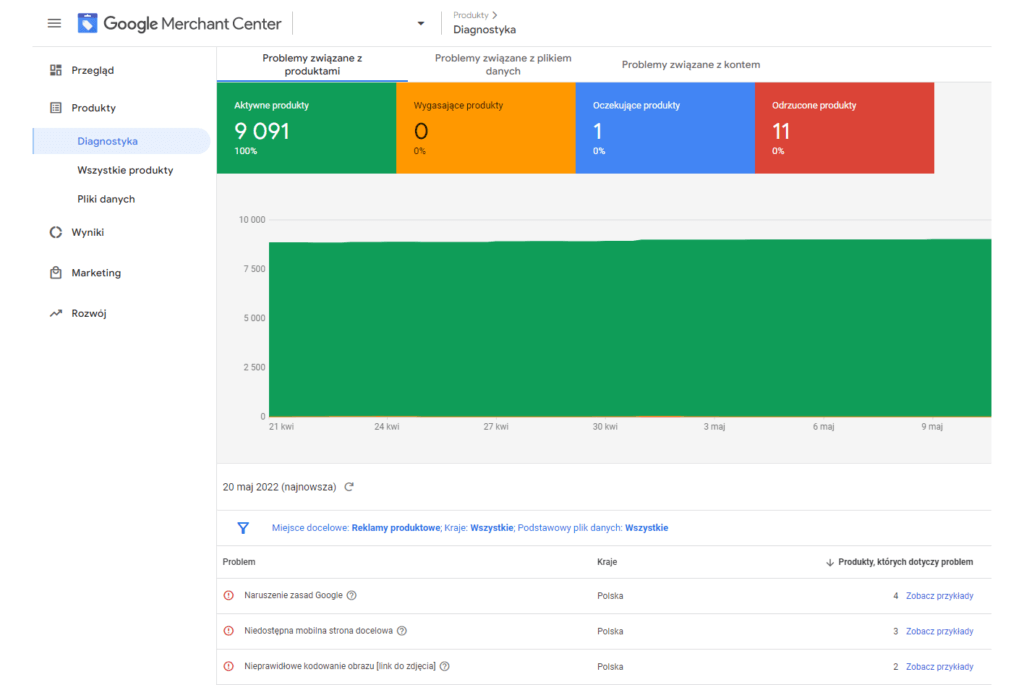The width and height of the screenshot is (1024, 685).
Task: Switch to Problemy związane z plikiem danych tab
Action: [503, 65]
